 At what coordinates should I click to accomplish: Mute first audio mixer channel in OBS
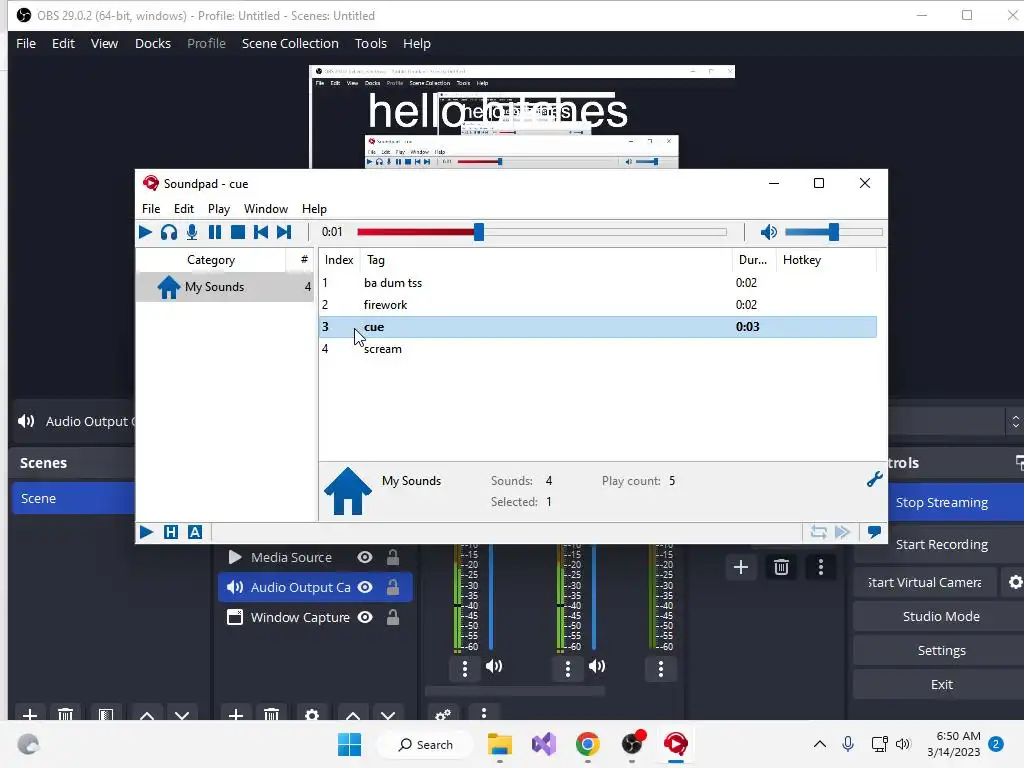click(494, 666)
